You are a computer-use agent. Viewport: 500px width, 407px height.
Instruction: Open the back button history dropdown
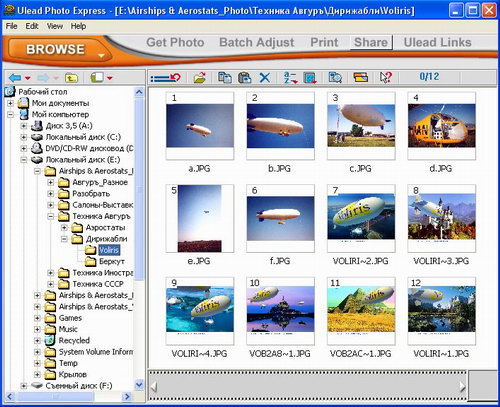coord(28,78)
